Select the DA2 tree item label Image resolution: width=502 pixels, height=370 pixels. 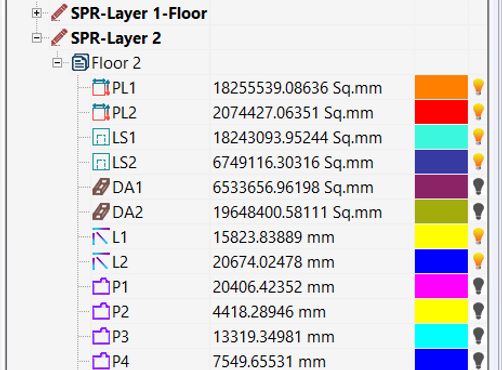(128, 212)
